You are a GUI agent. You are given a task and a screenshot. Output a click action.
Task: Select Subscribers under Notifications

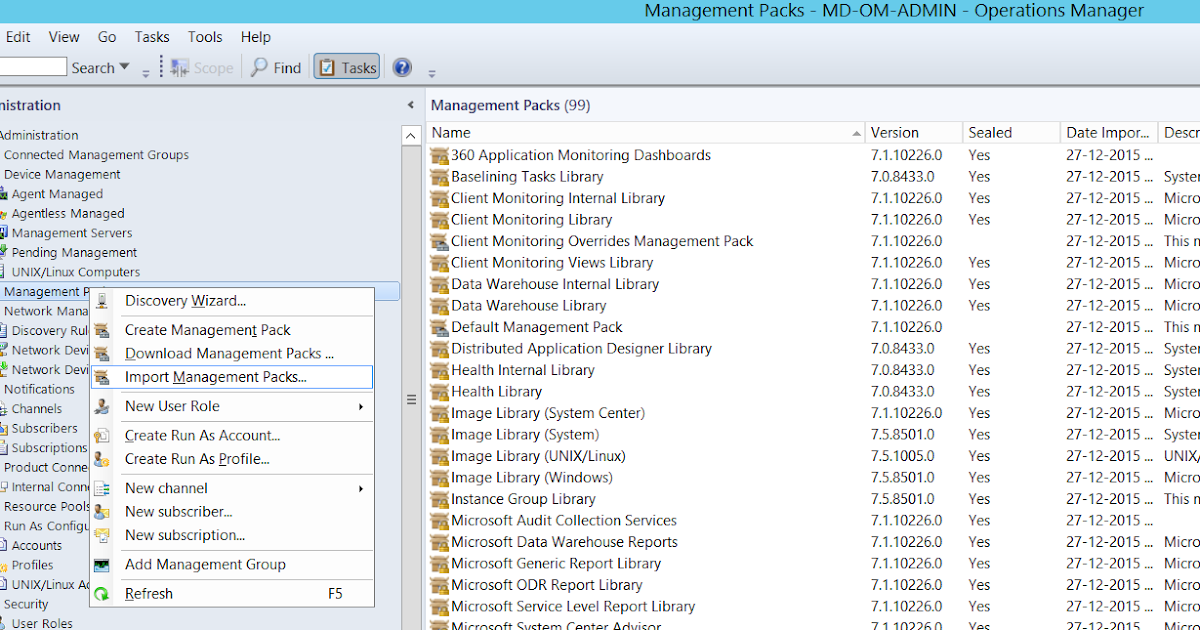pyautogui.click(x=45, y=428)
